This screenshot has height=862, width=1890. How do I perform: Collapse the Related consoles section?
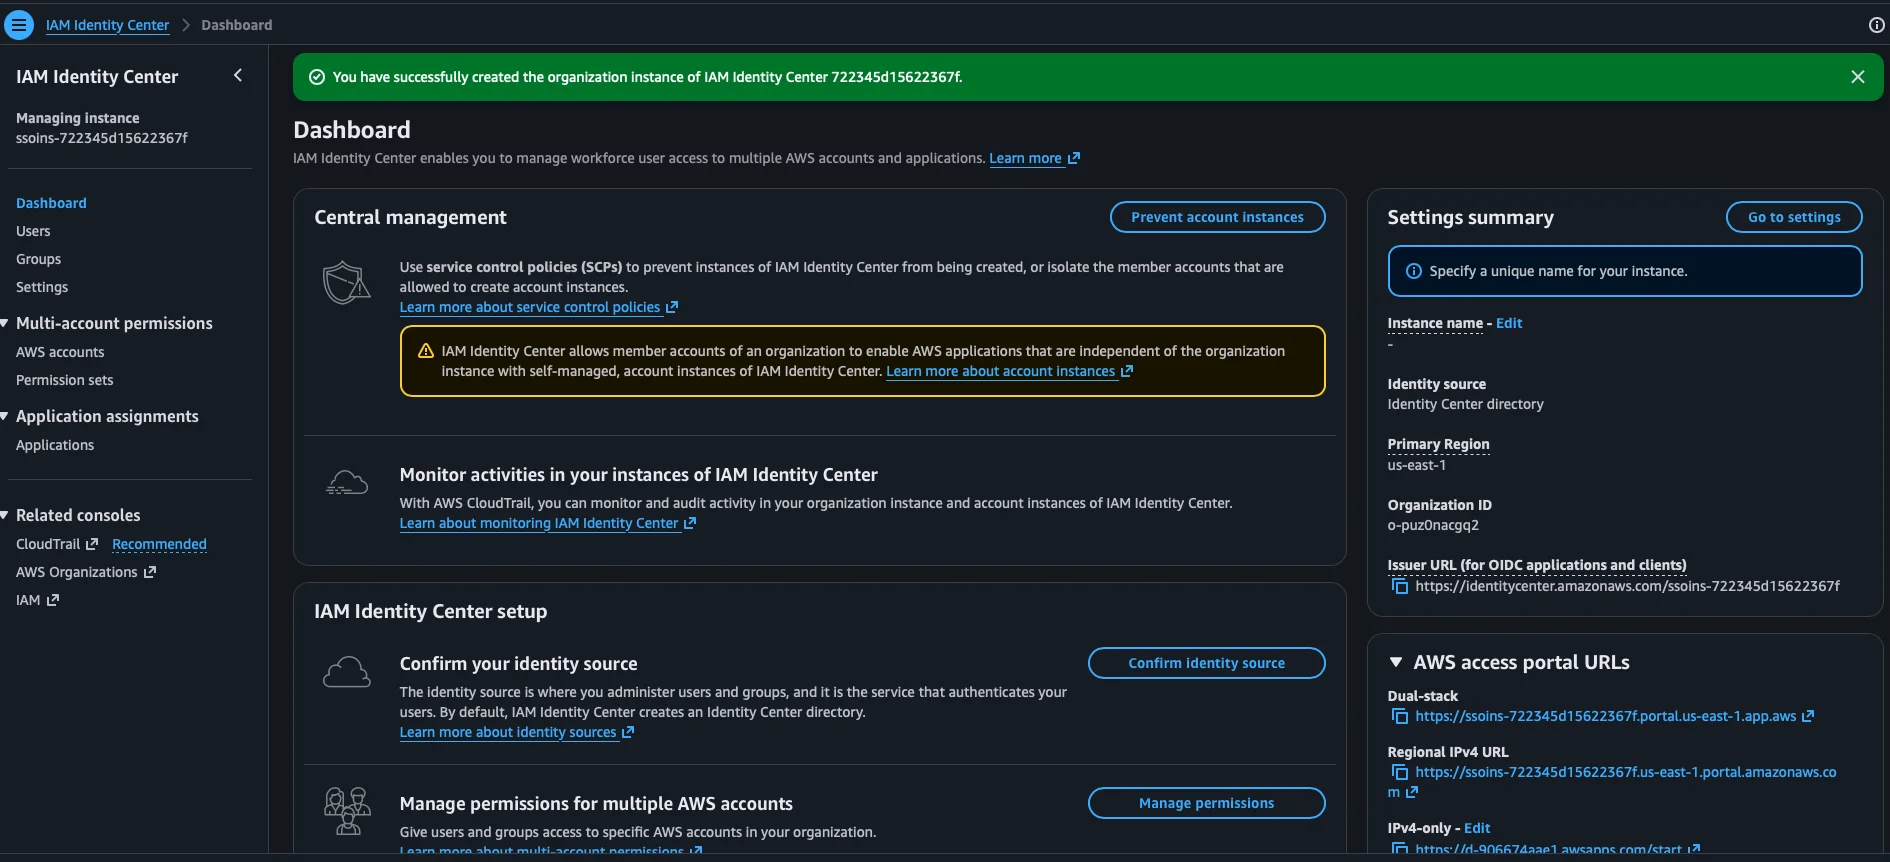[5, 515]
